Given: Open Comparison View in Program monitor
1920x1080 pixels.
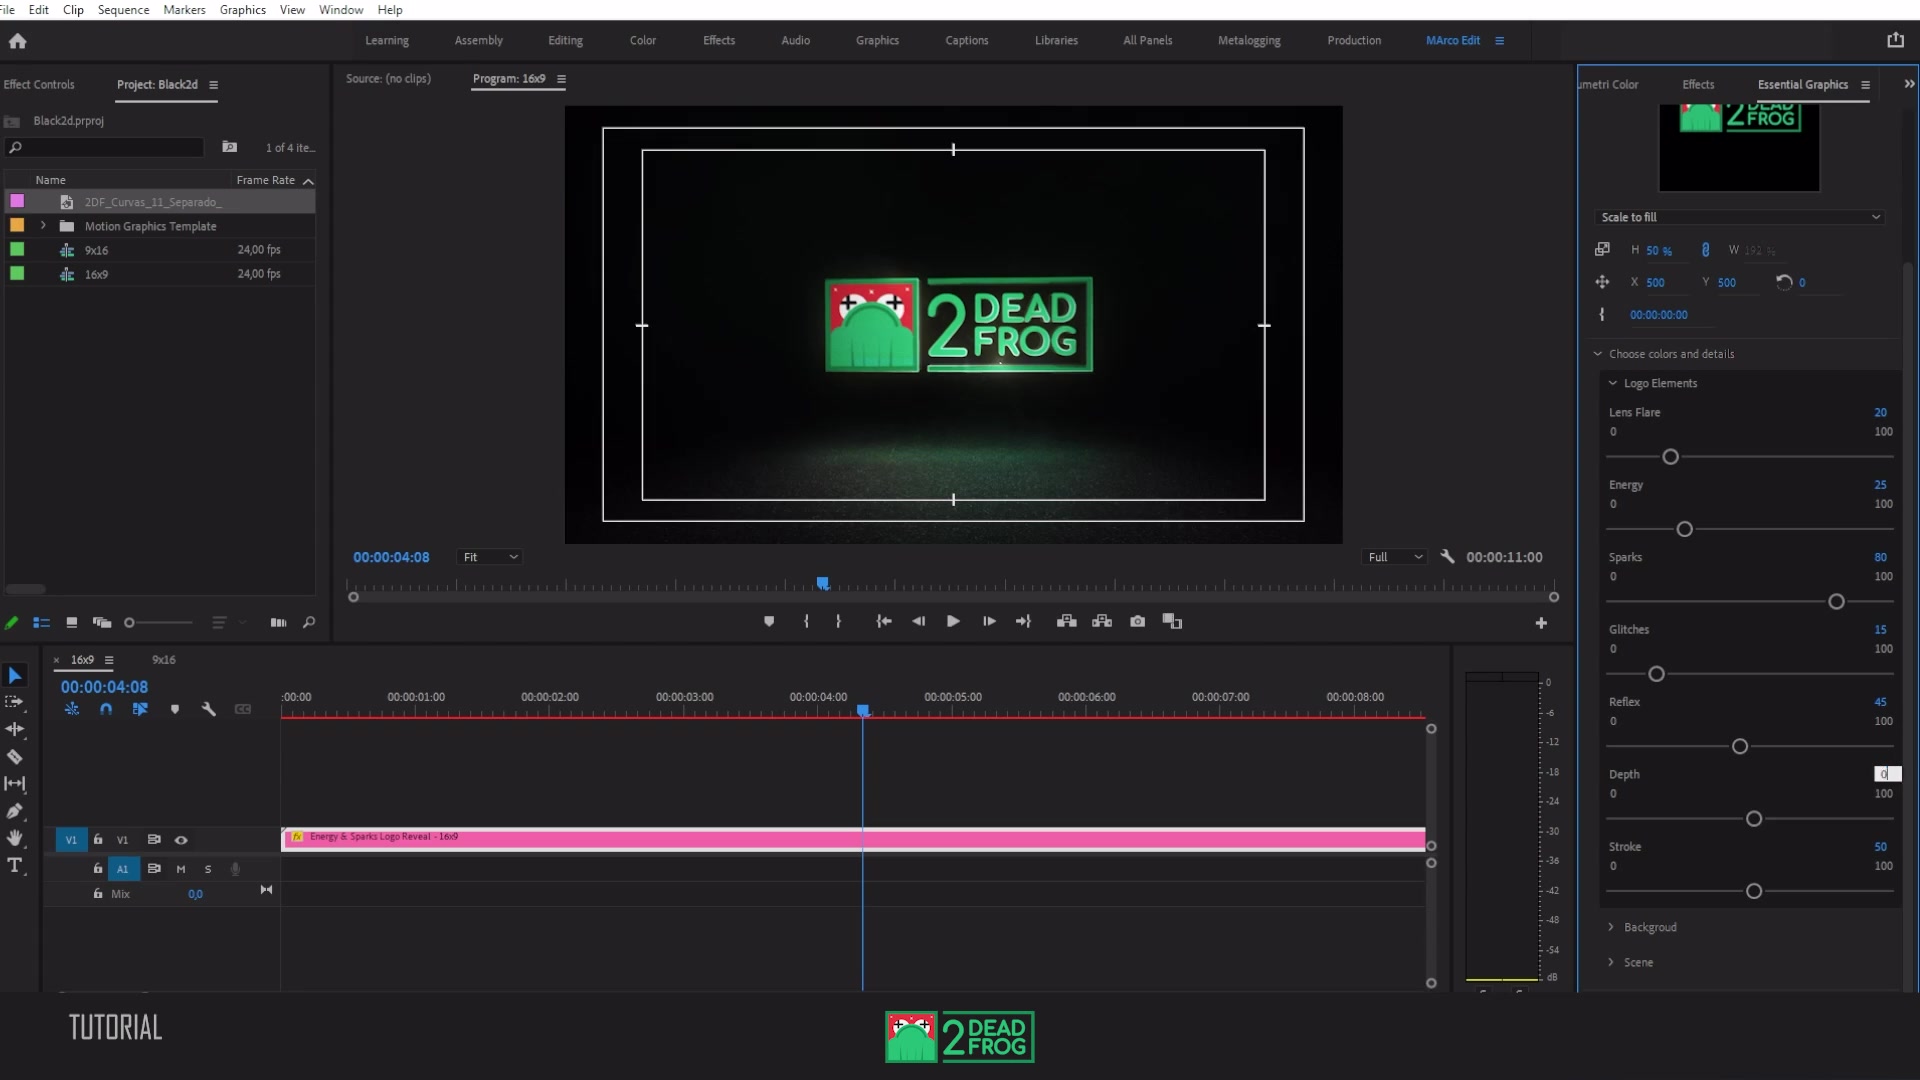Looking at the screenshot, I should click(x=1172, y=621).
